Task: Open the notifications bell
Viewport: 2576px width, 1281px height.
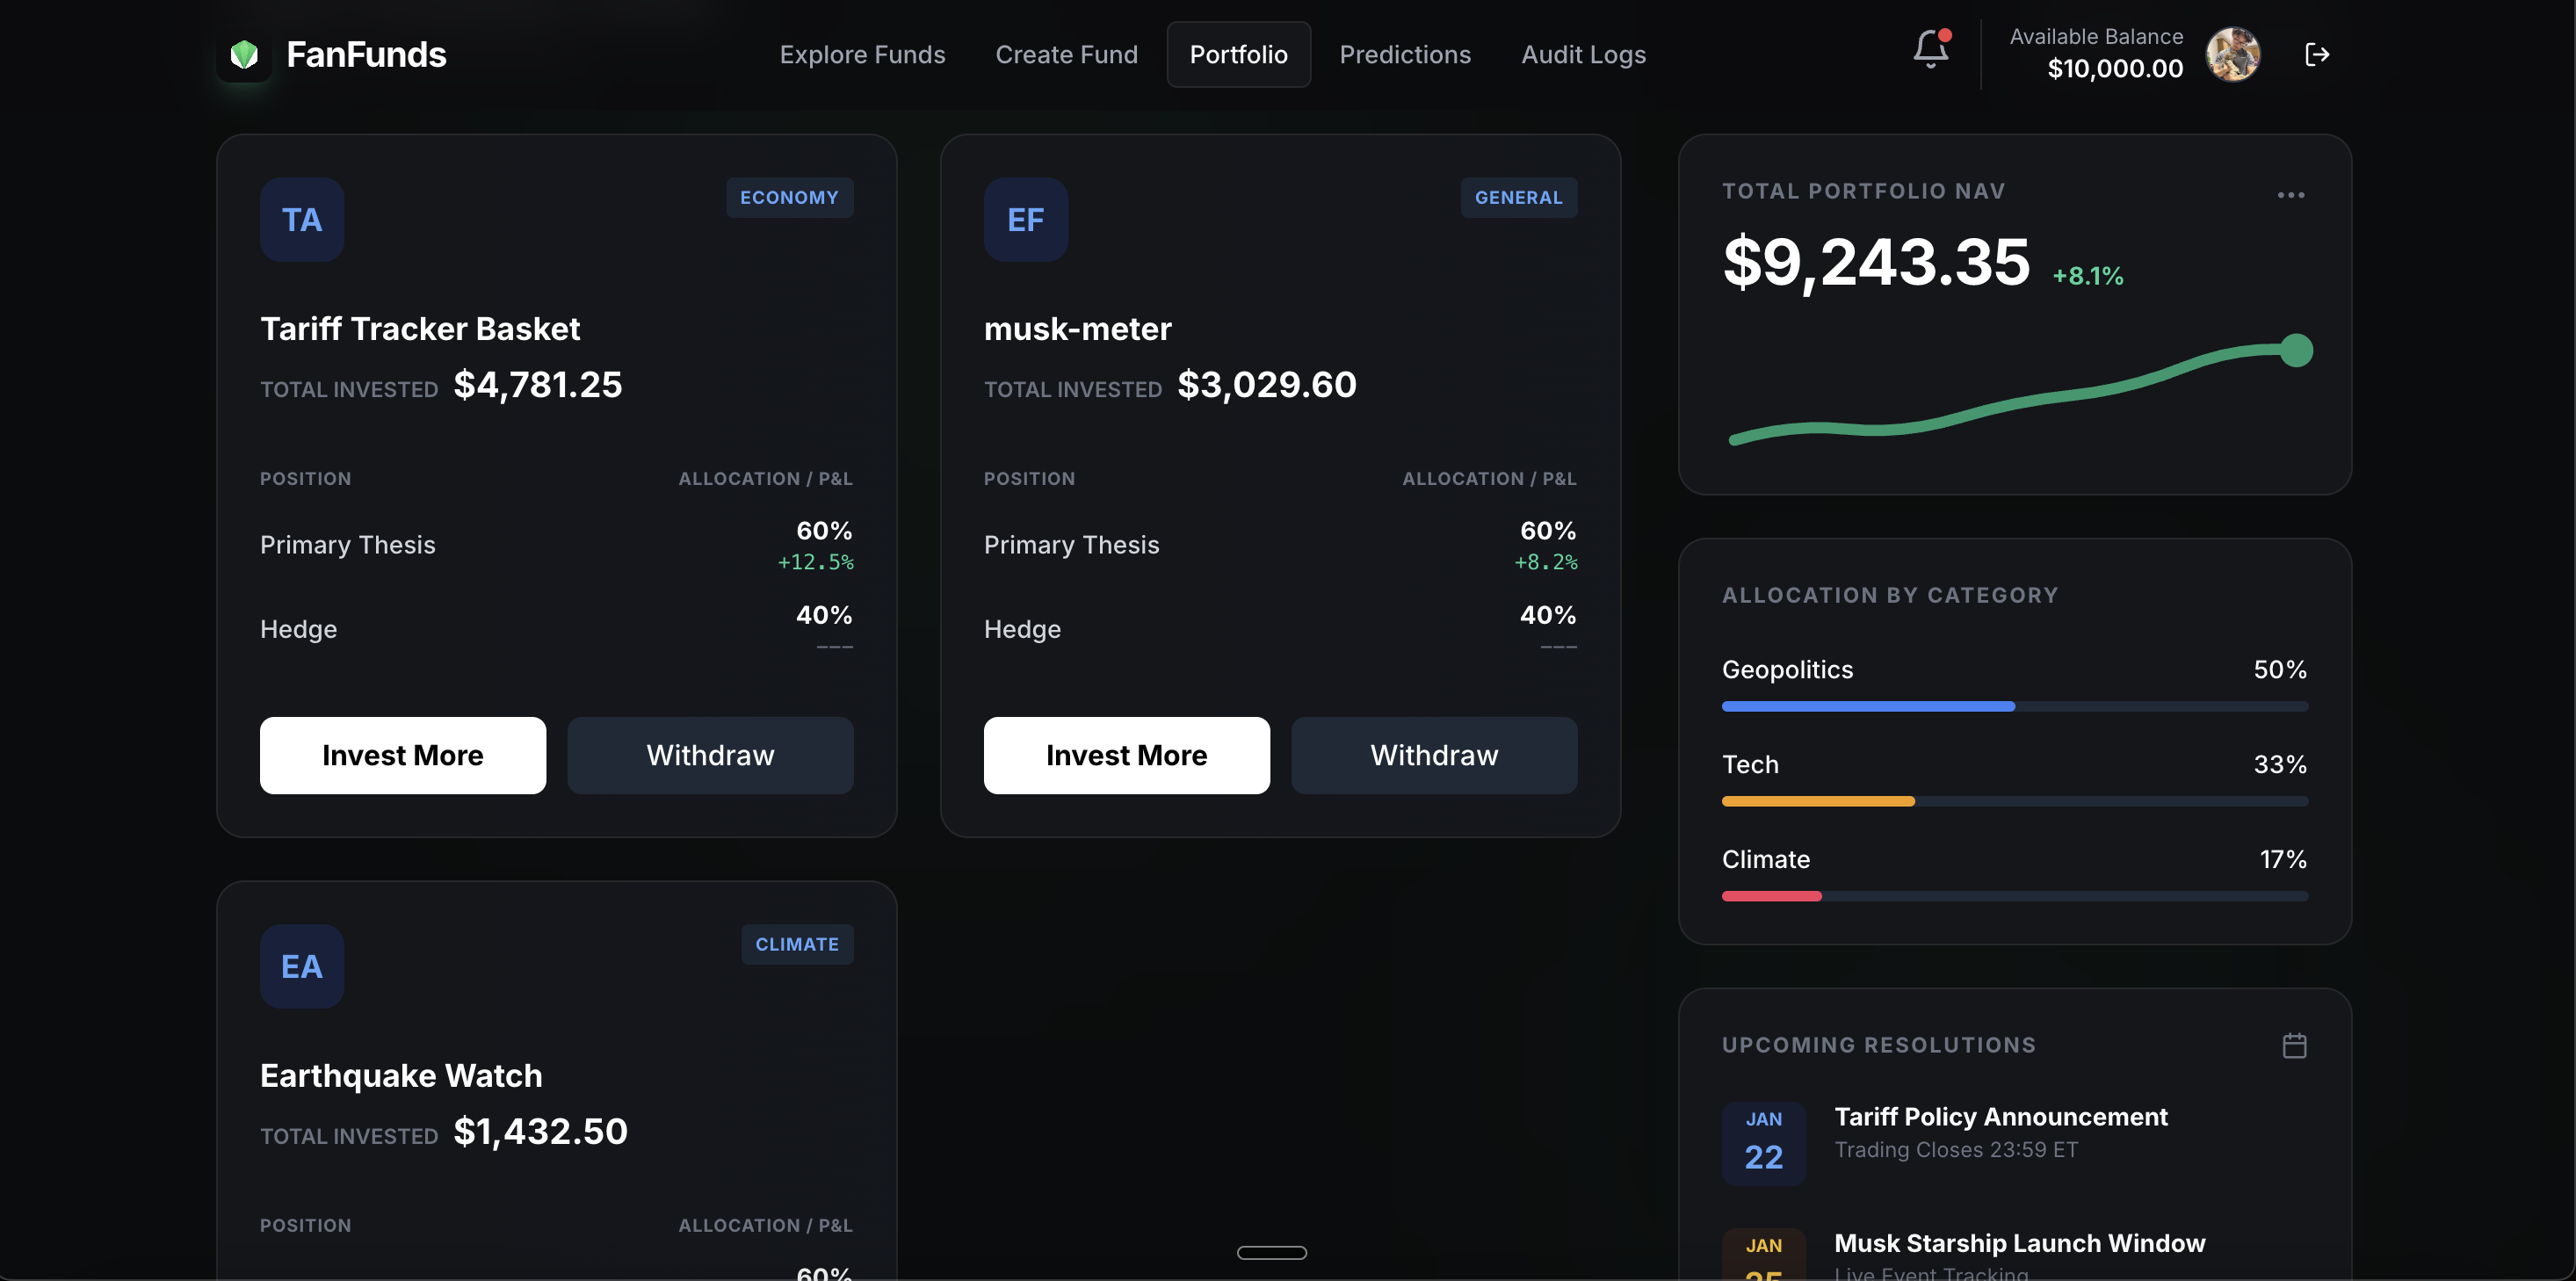Action: point(1930,50)
